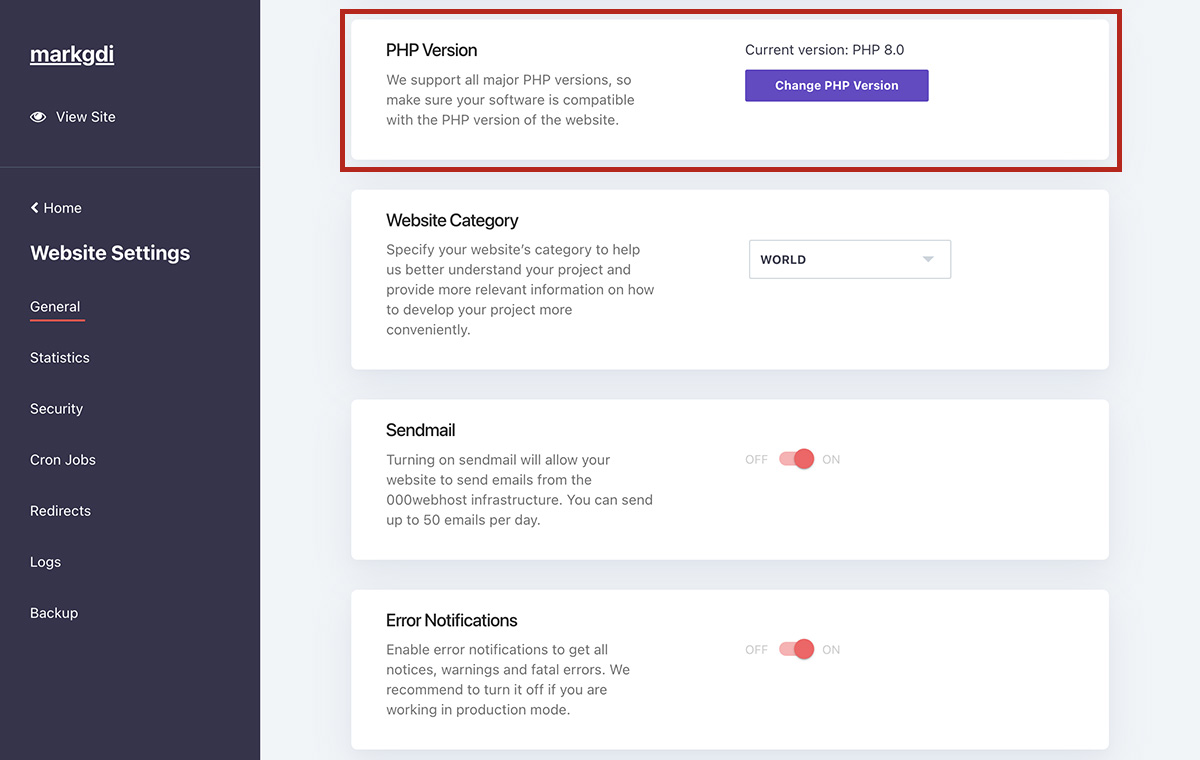
Task: Click the ON label beside Error Notifications toggle
Action: pyautogui.click(x=831, y=650)
